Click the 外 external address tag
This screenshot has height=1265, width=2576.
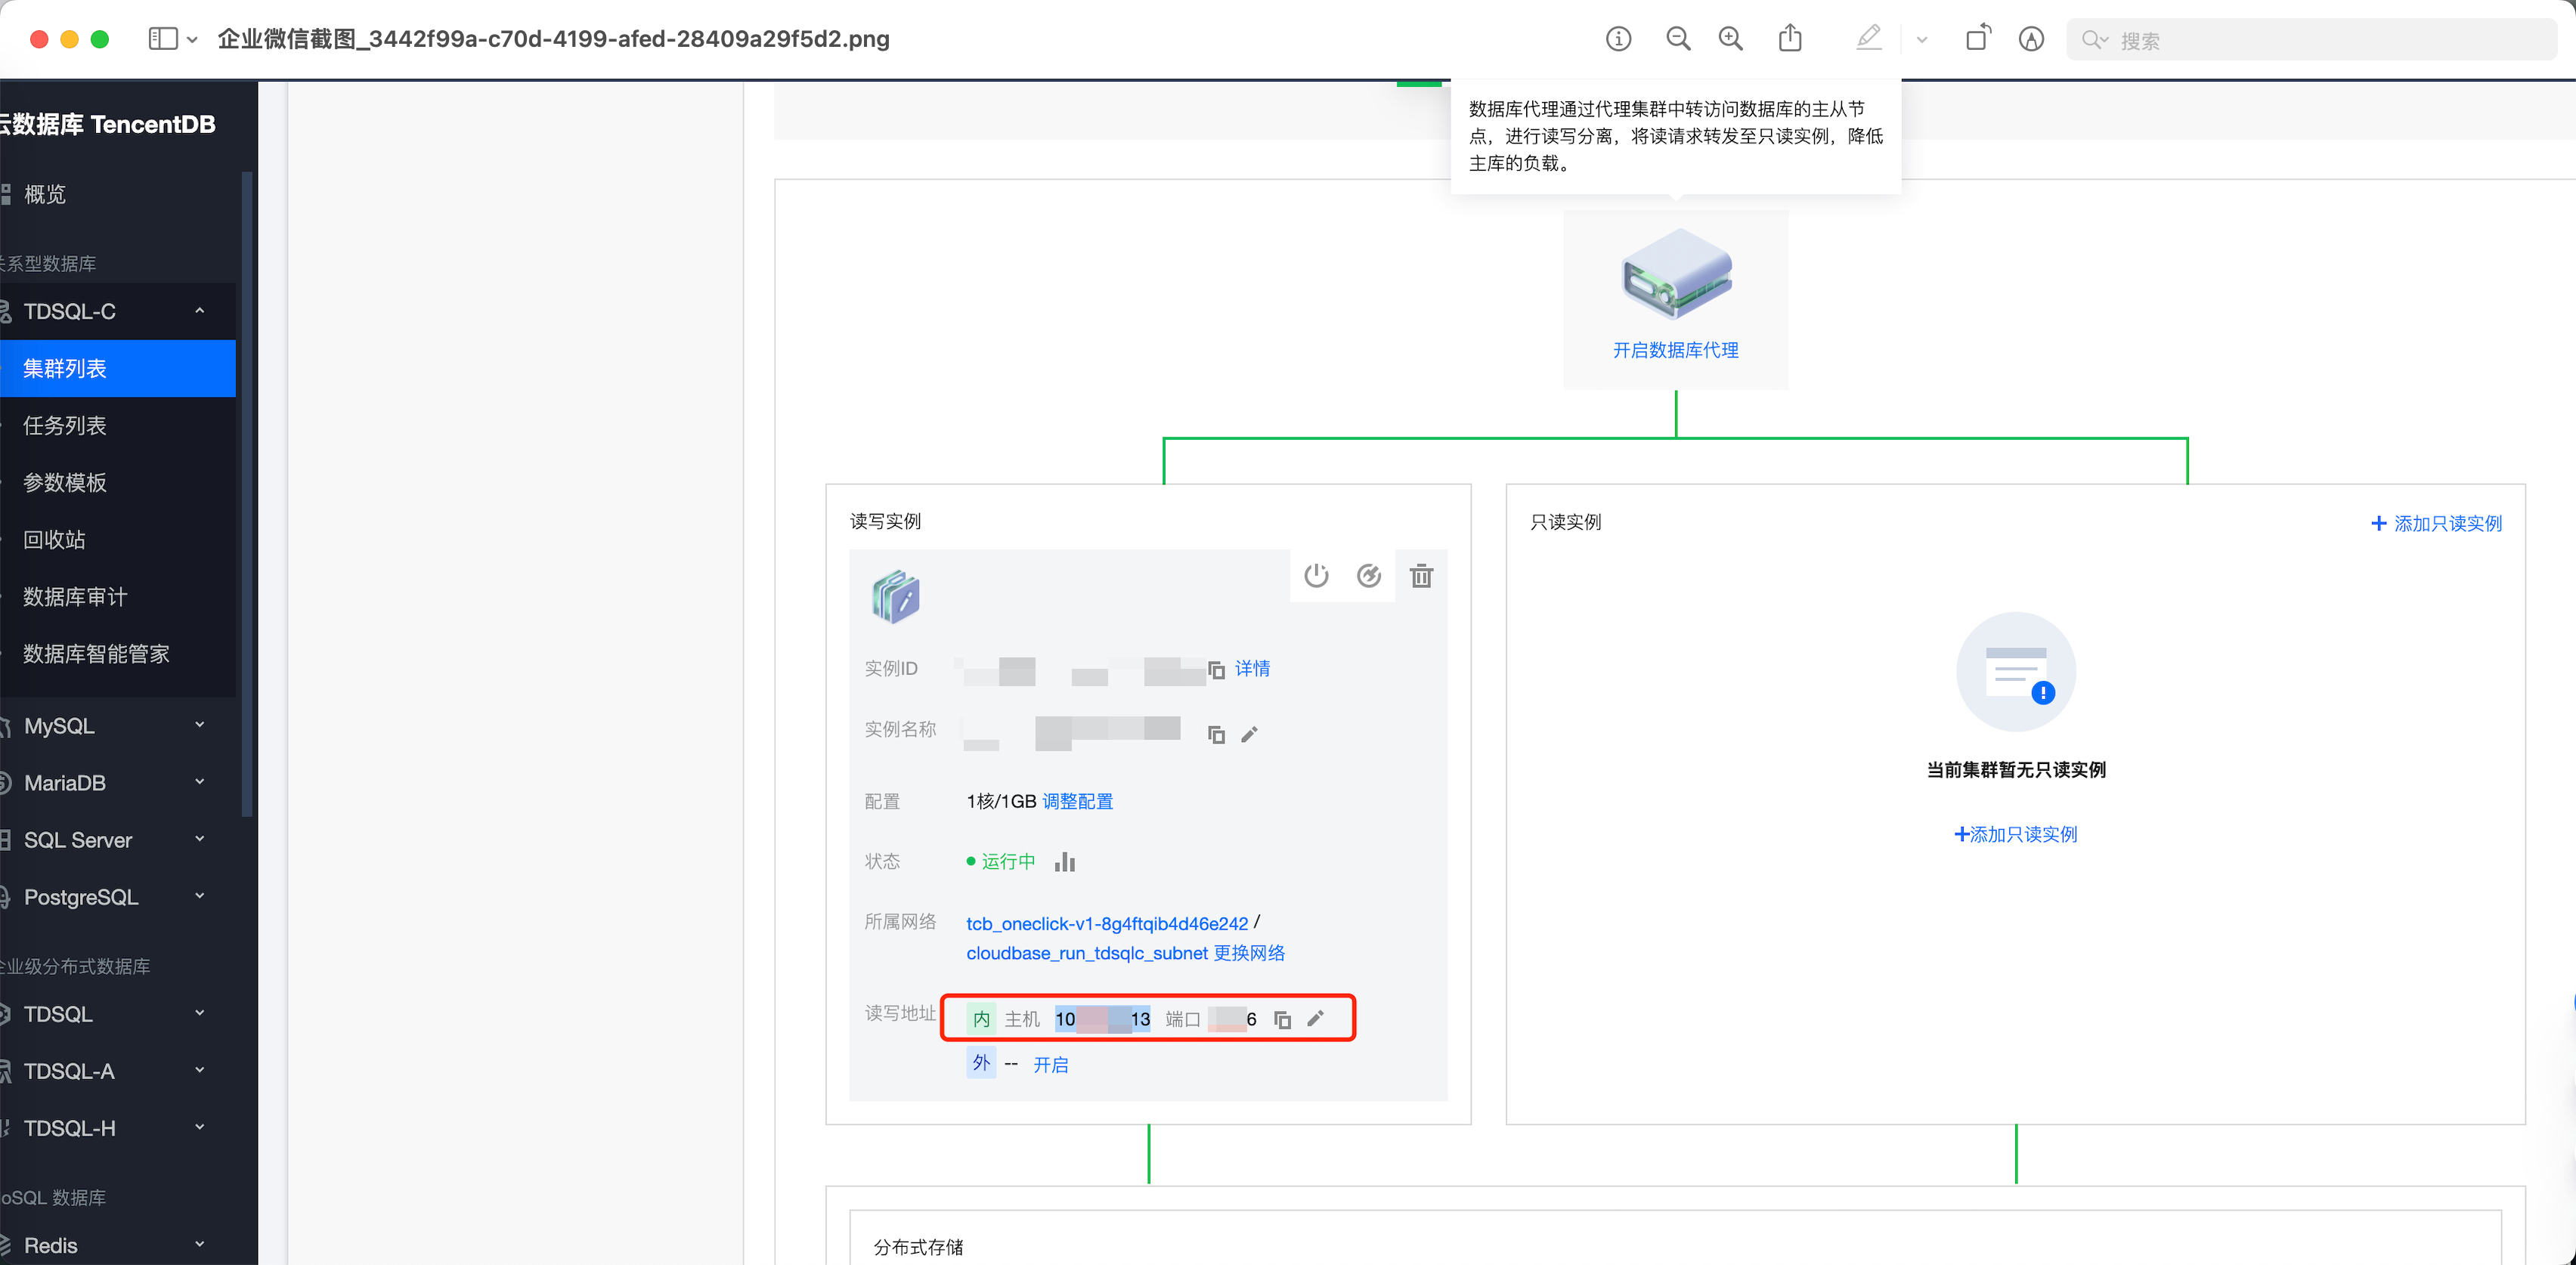click(x=981, y=1062)
